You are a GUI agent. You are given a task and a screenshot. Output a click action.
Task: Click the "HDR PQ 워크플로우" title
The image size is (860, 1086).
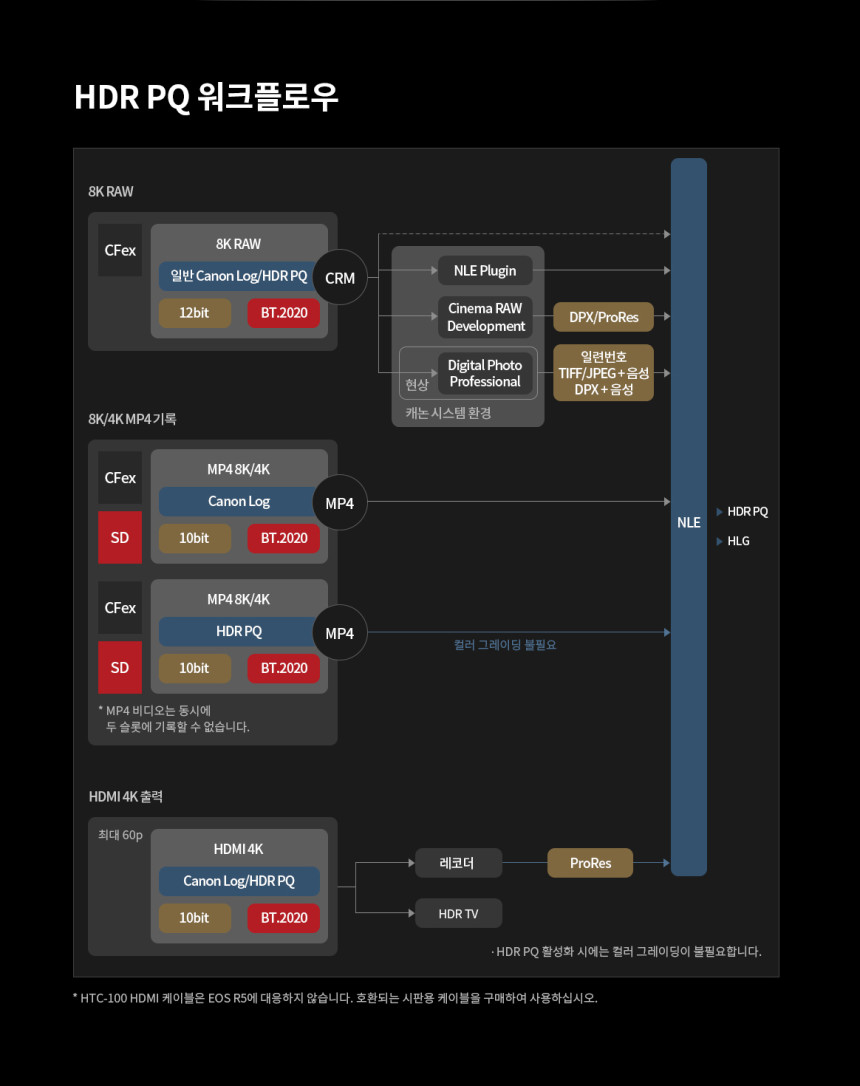pyautogui.click(x=206, y=97)
